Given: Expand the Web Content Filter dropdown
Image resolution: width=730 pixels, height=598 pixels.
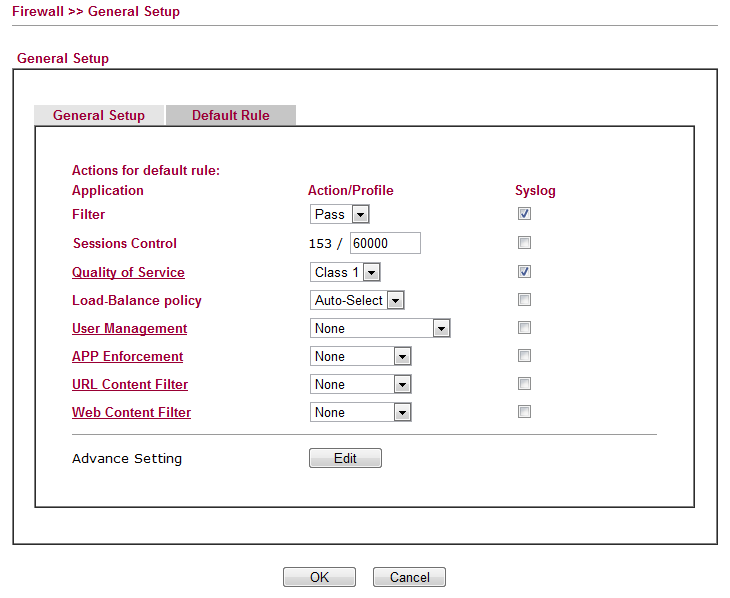Looking at the screenshot, I should pyautogui.click(x=360, y=412).
